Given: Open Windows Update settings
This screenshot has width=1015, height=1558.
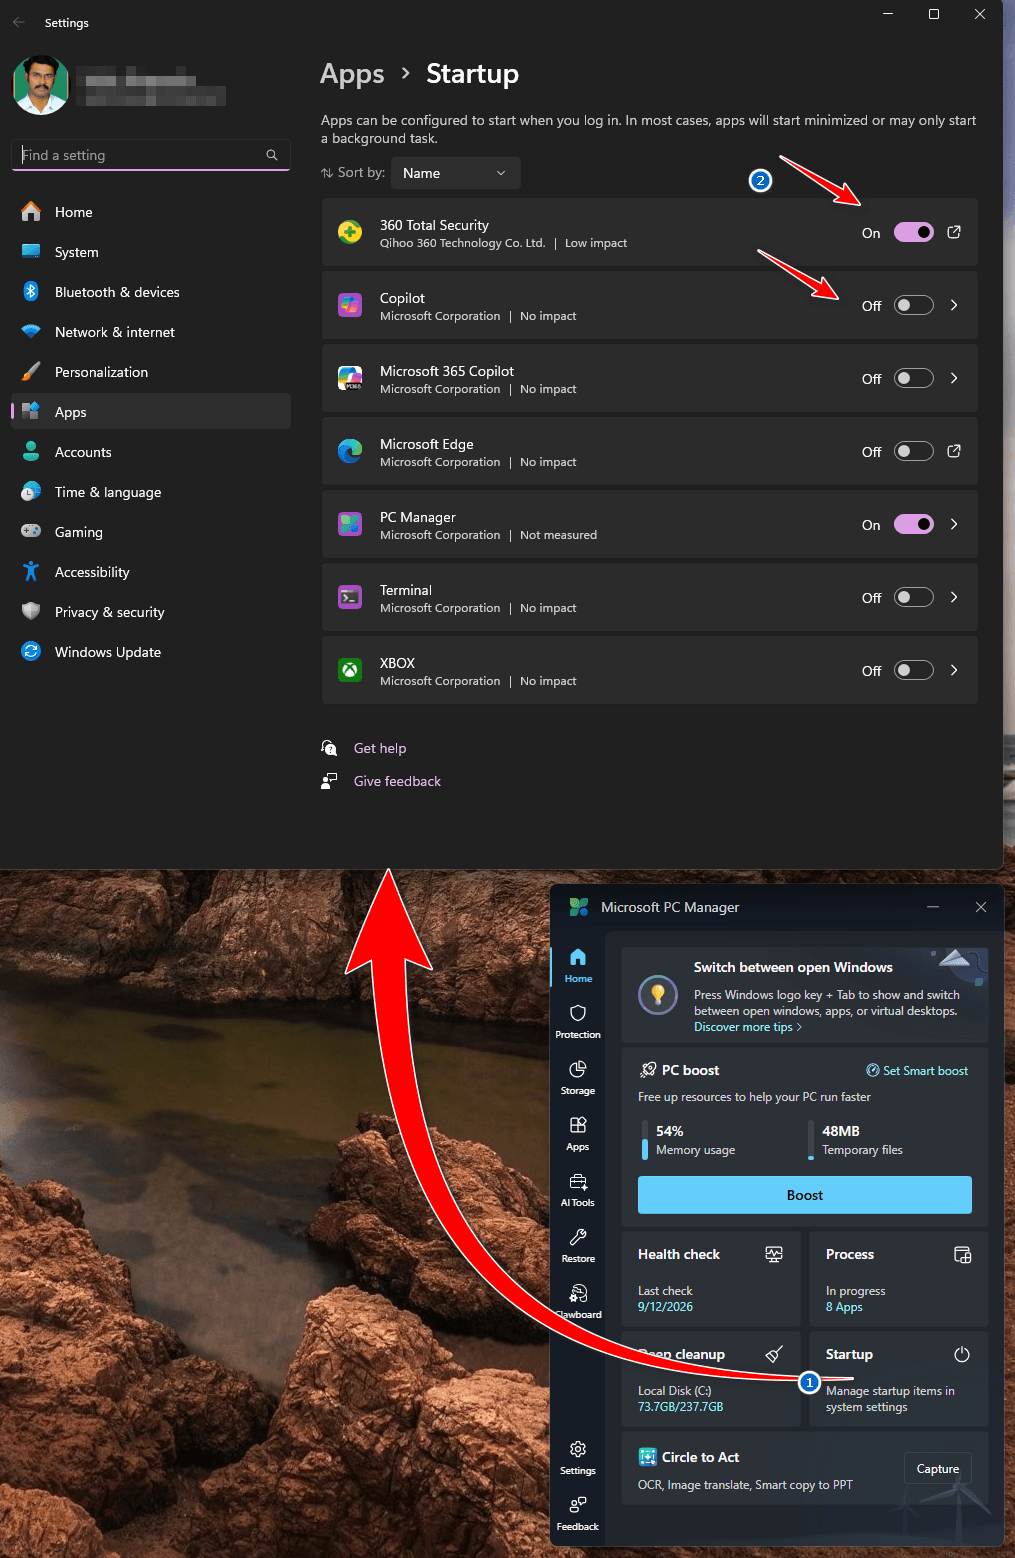Looking at the screenshot, I should (x=151, y=652).
